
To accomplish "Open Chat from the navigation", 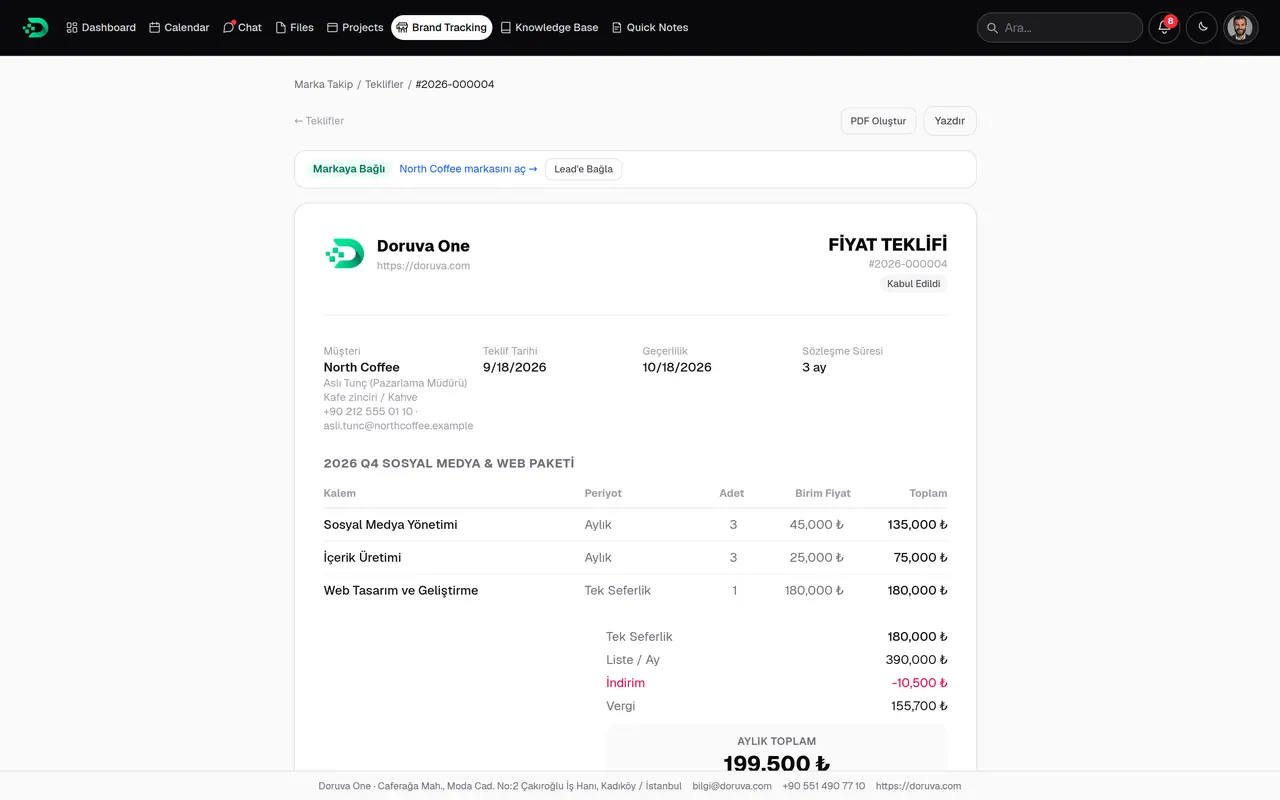I will coord(242,27).
